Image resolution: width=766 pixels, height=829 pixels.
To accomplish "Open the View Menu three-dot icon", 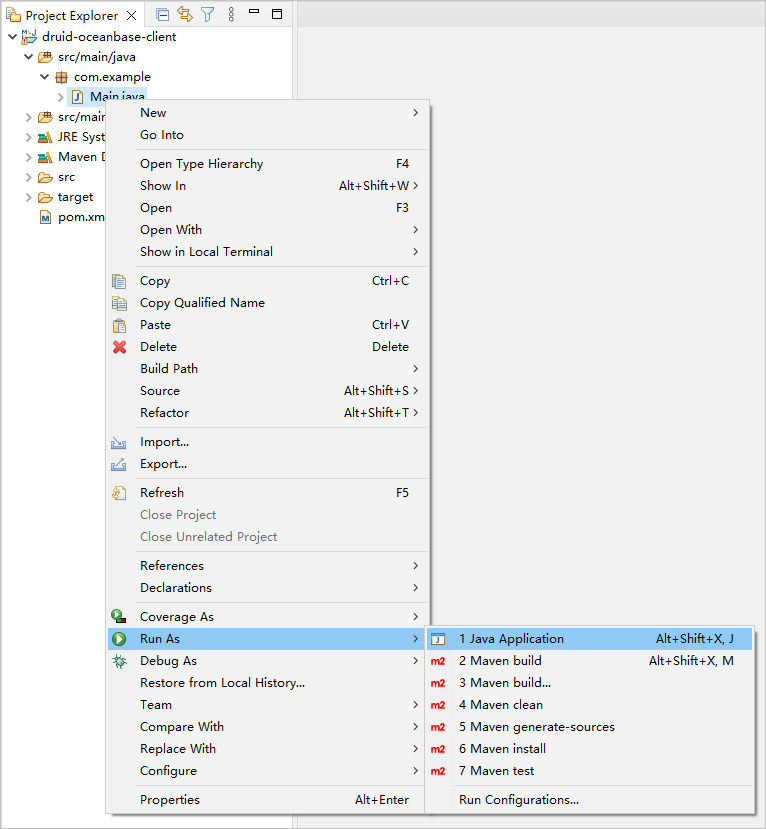I will click(231, 14).
